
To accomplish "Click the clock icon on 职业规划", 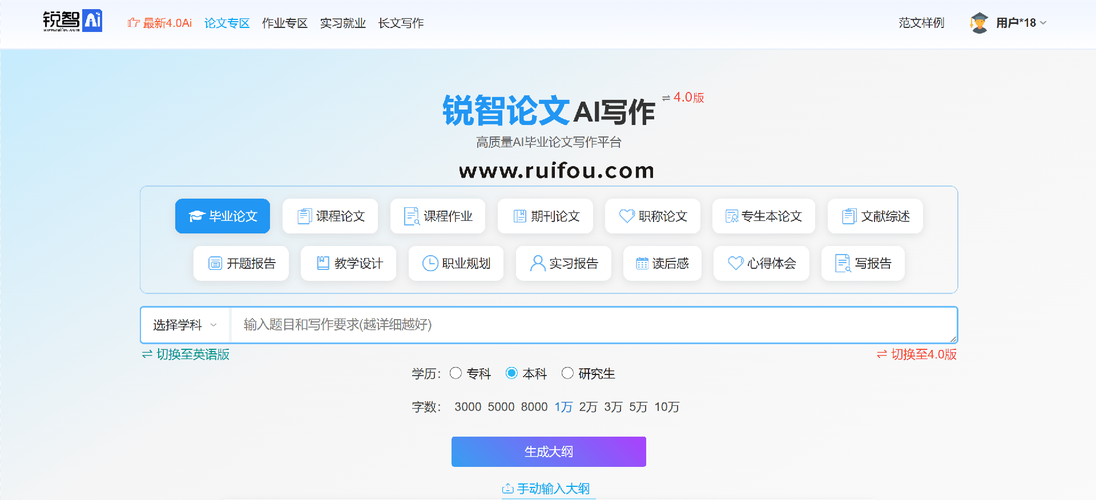I will [431, 264].
